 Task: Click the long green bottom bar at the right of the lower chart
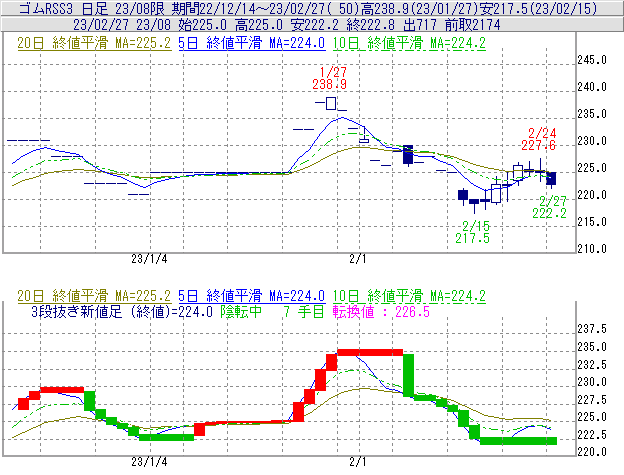pyautogui.click(x=519, y=441)
